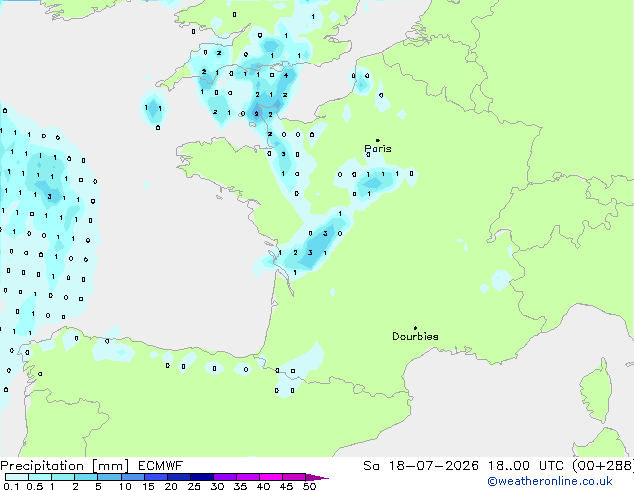Click the legend label '45'
Image resolution: width=634 pixels, height=490 pixels.
(286, 486)
